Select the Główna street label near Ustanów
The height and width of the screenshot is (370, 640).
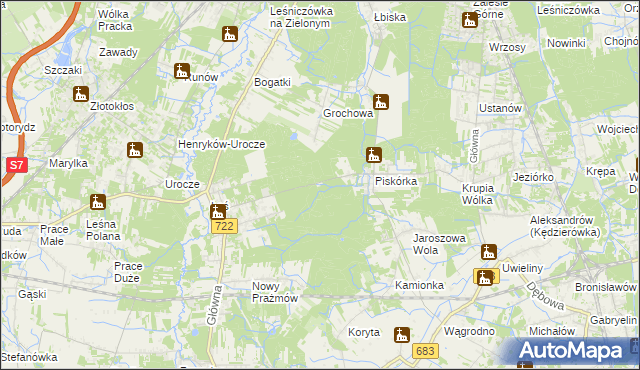pyautogui.click(x=474, y=146)
